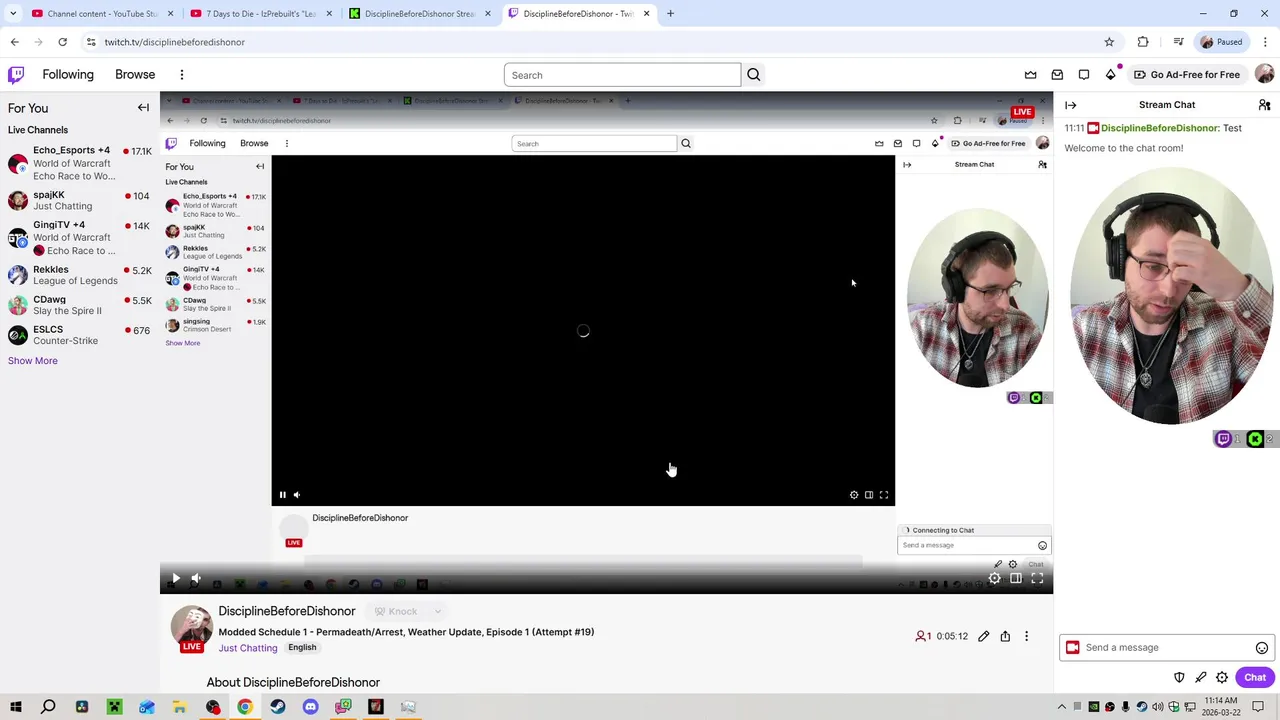This screenshot has width=1280, height=720.
Task: Click the shield moderation icon below chat
Action: [1179, 678]
